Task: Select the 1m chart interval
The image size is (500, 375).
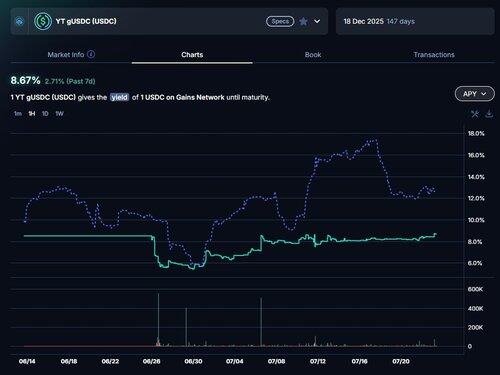Action: click(18, 114)
